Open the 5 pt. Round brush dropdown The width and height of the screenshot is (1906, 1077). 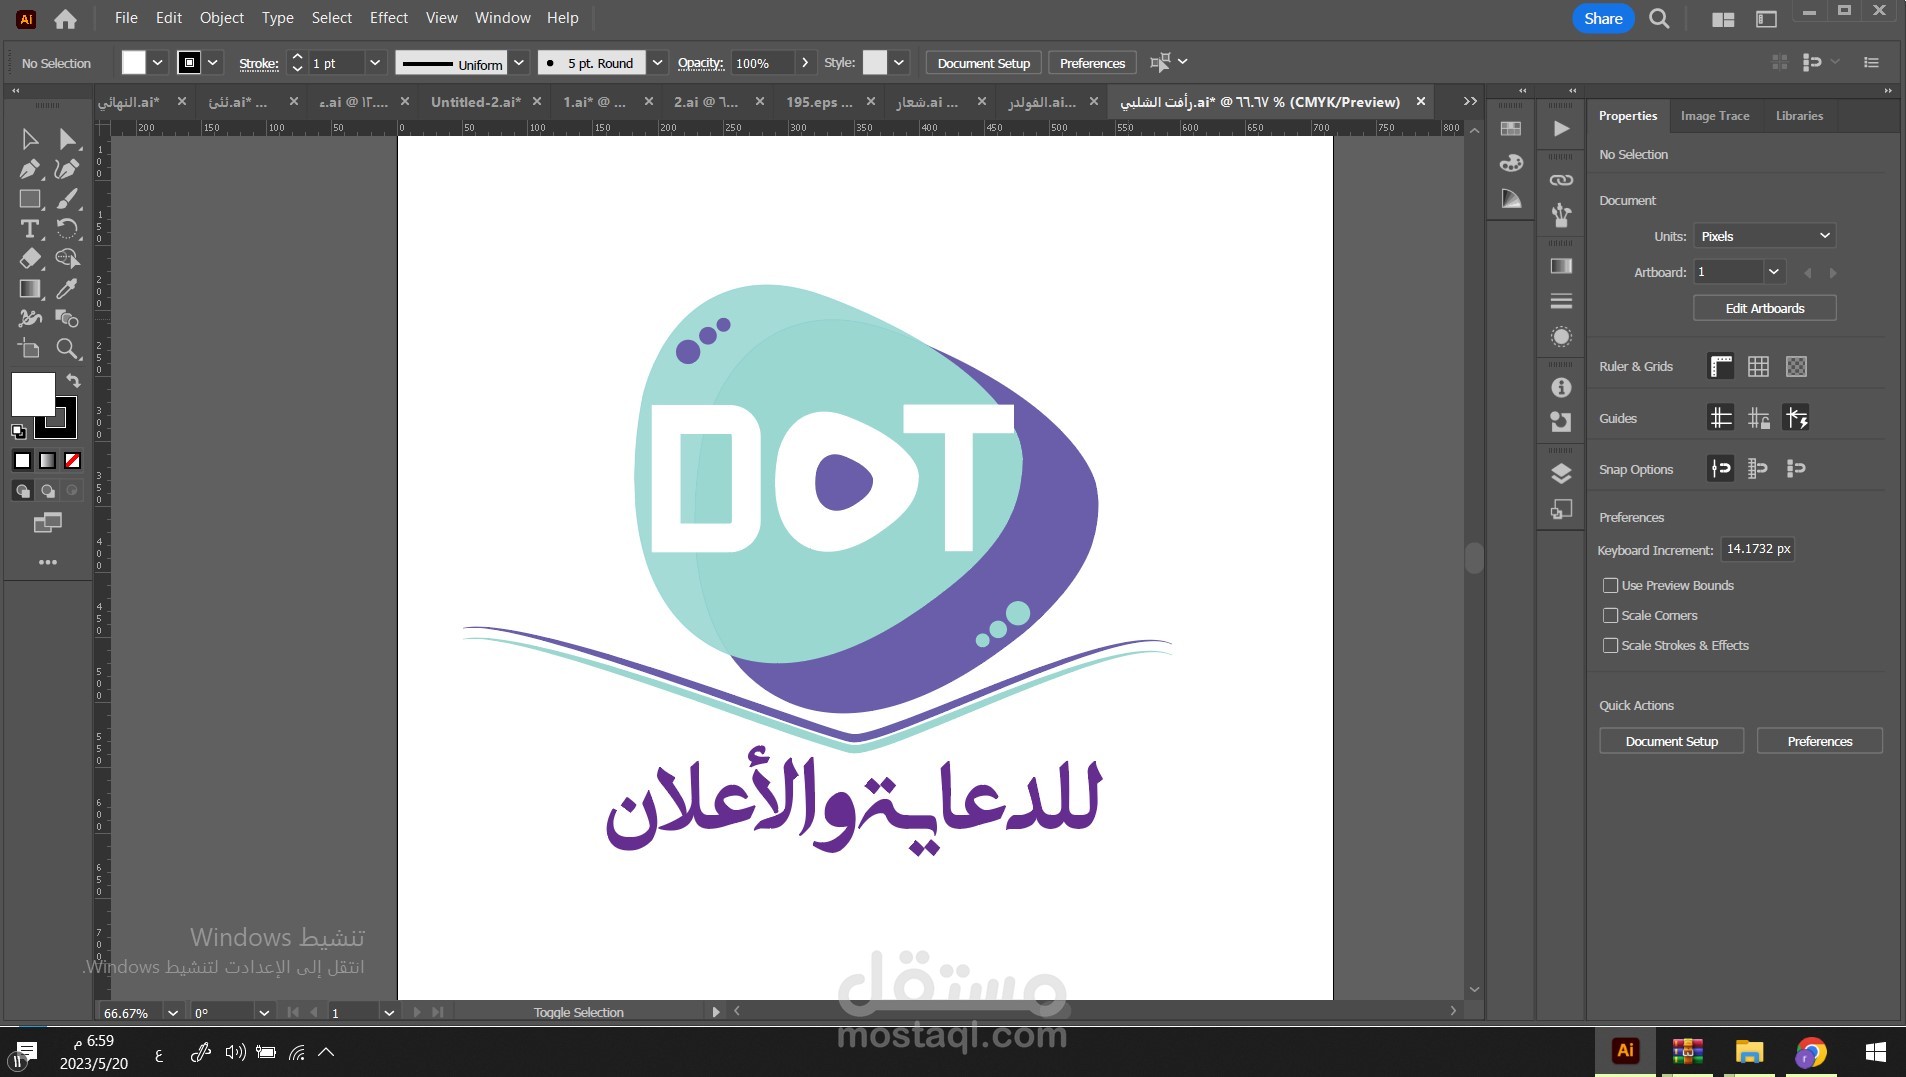pyautogui.click(x=657, y=63)
